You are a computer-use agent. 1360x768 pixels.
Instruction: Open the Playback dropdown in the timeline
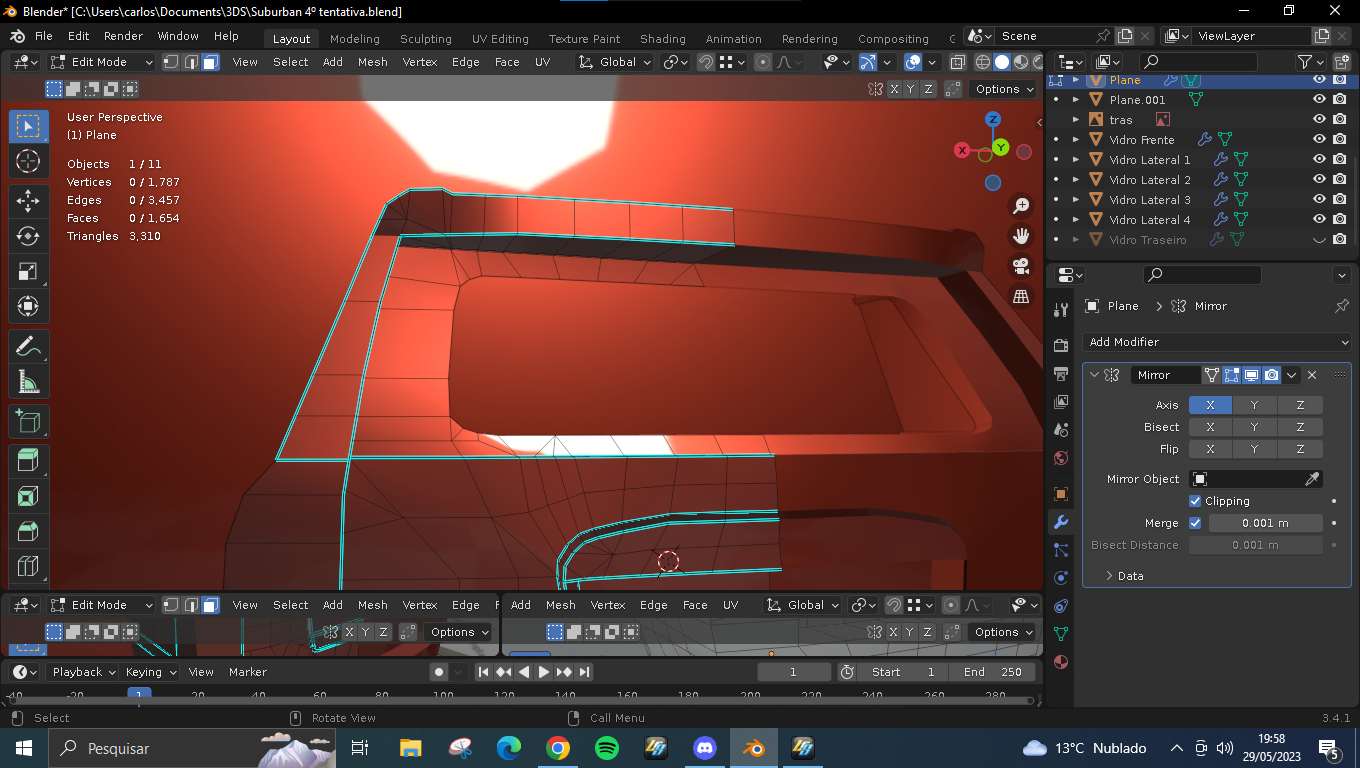pos(82,672)
